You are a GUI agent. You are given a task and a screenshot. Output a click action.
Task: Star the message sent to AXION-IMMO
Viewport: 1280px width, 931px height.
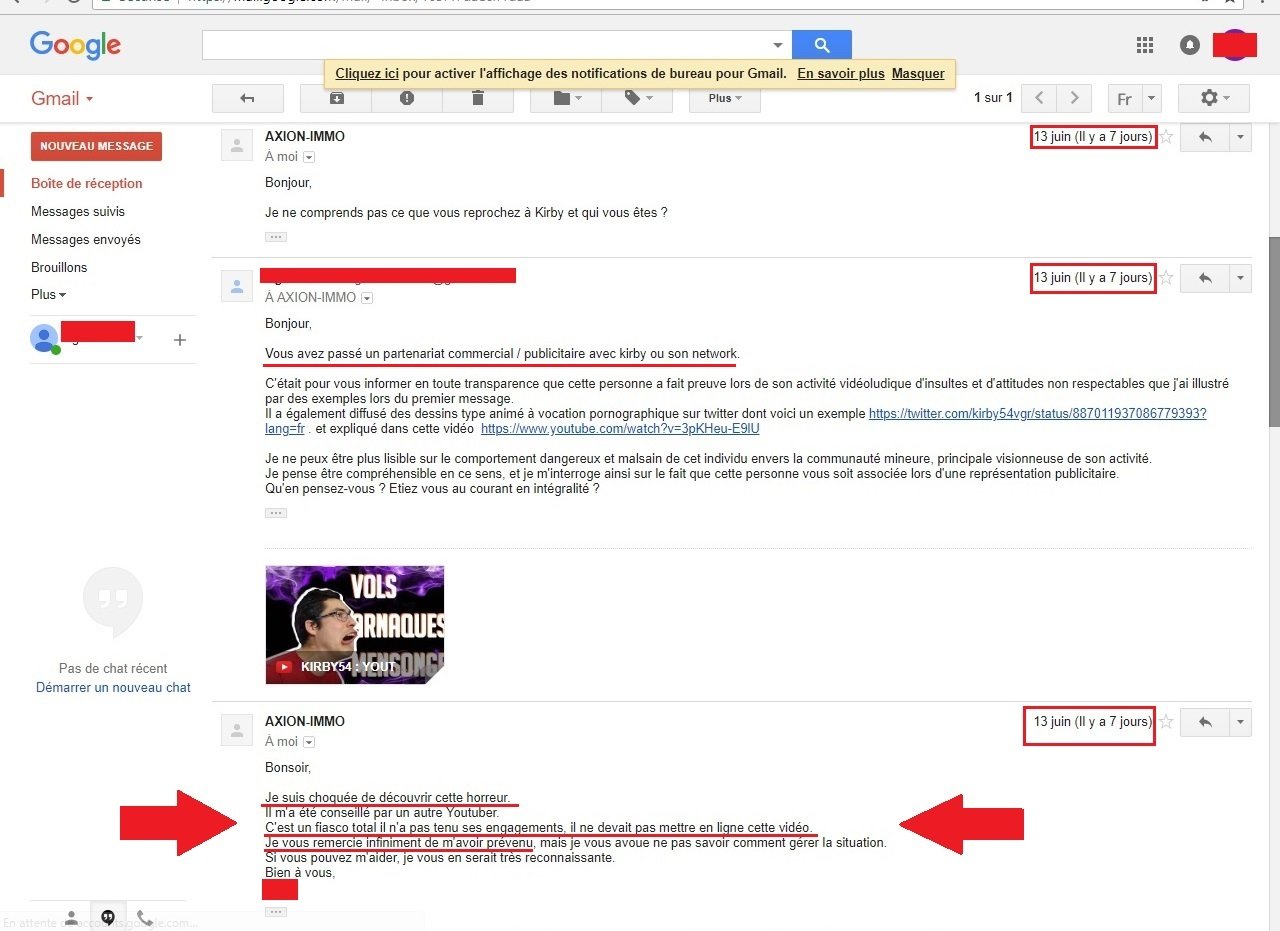click(x=1166, y=278)
